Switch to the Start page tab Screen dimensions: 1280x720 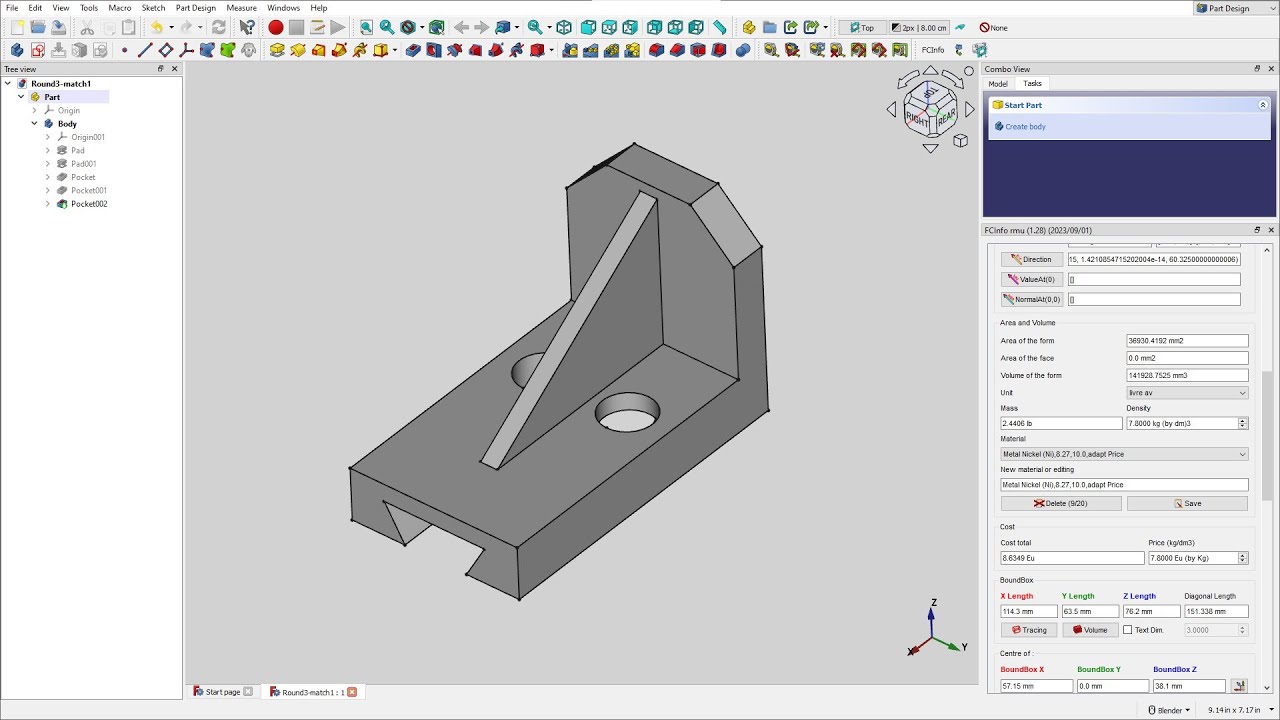point(222,692)
